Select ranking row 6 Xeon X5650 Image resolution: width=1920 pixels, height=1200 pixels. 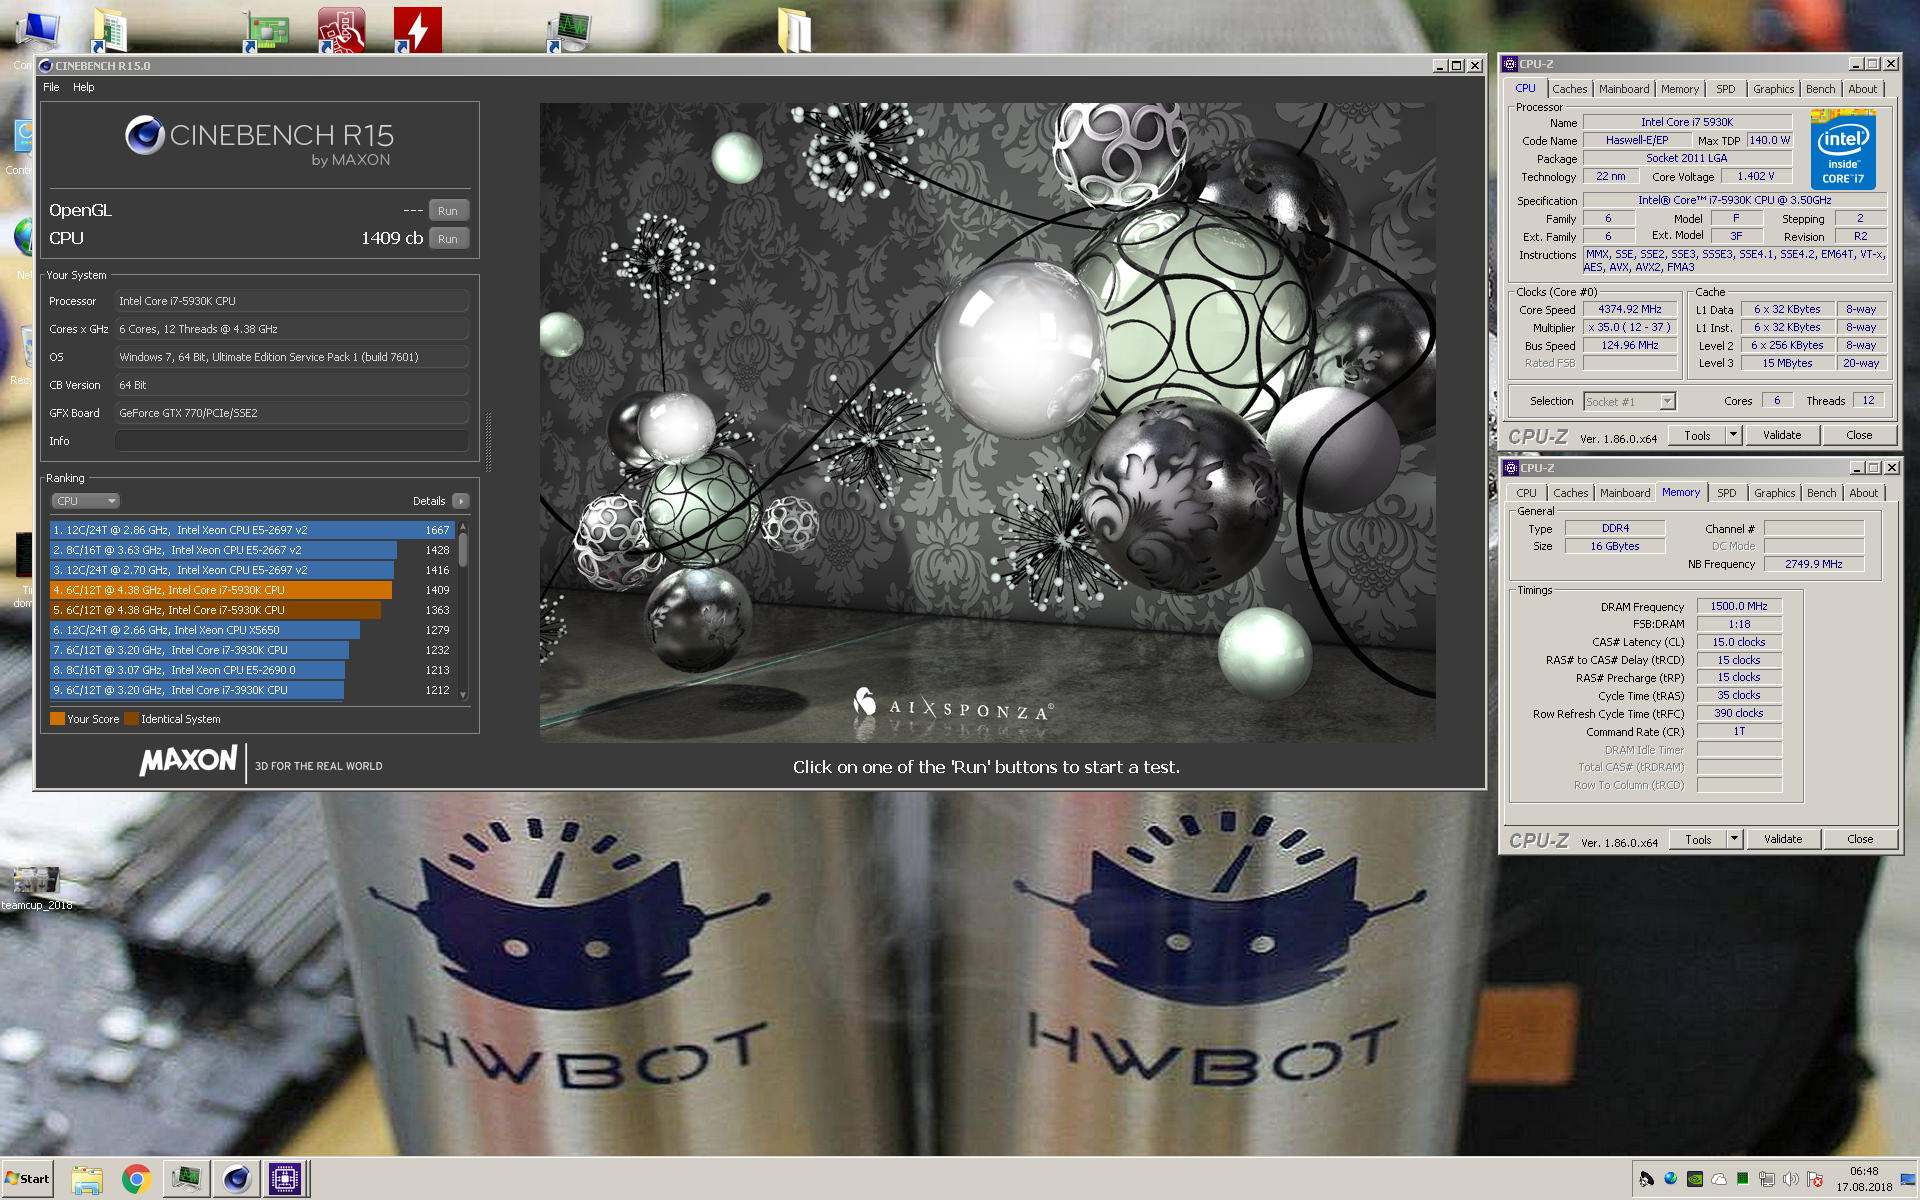pos(252,630)
